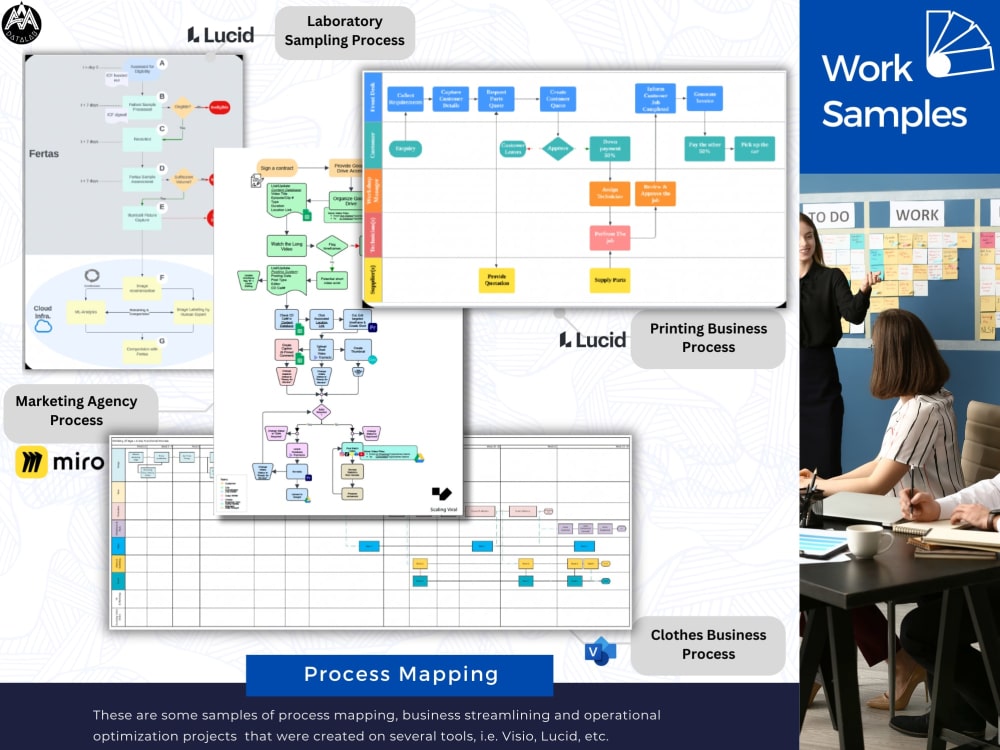This screenshot has width=1000, height=750.
Task: Select the Supplier(s) swimlane header
Action: click(x=373, y=279)
